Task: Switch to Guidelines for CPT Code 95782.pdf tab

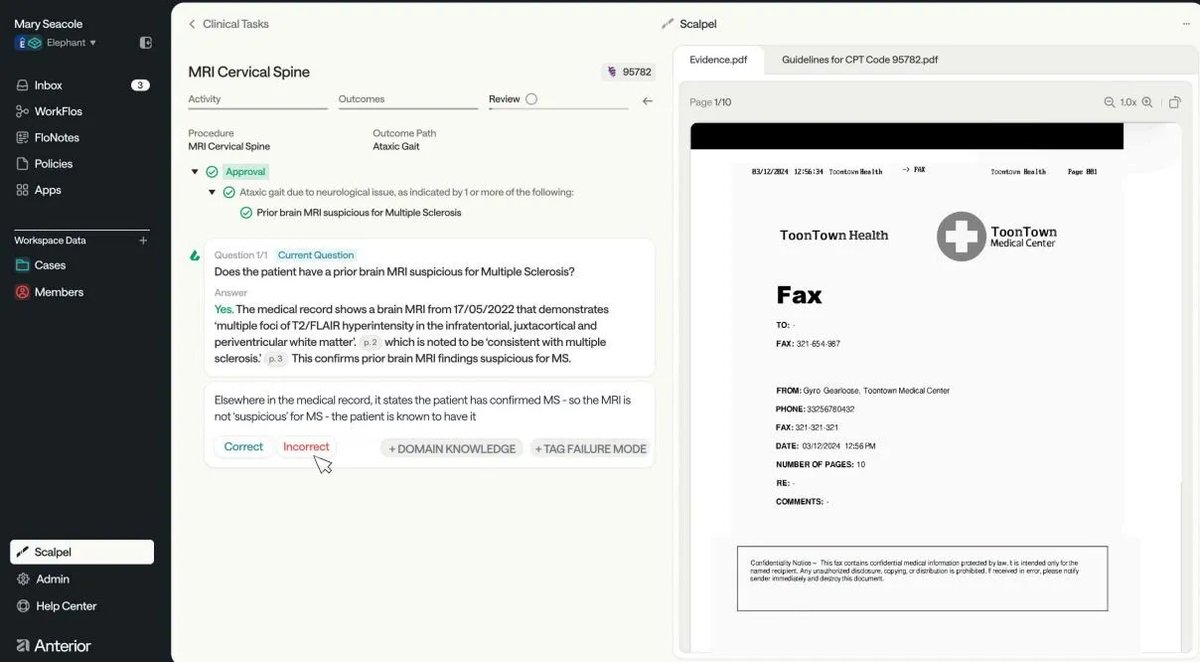Action: tap(859, 60)
